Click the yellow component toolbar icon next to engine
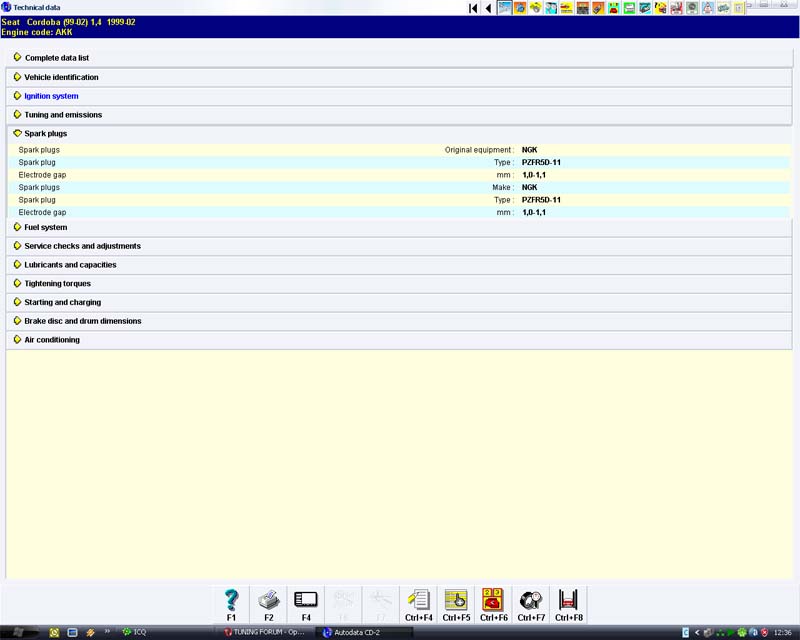Image resolution: width=800 pixels, height=640 pixels. tap(536, 8)
